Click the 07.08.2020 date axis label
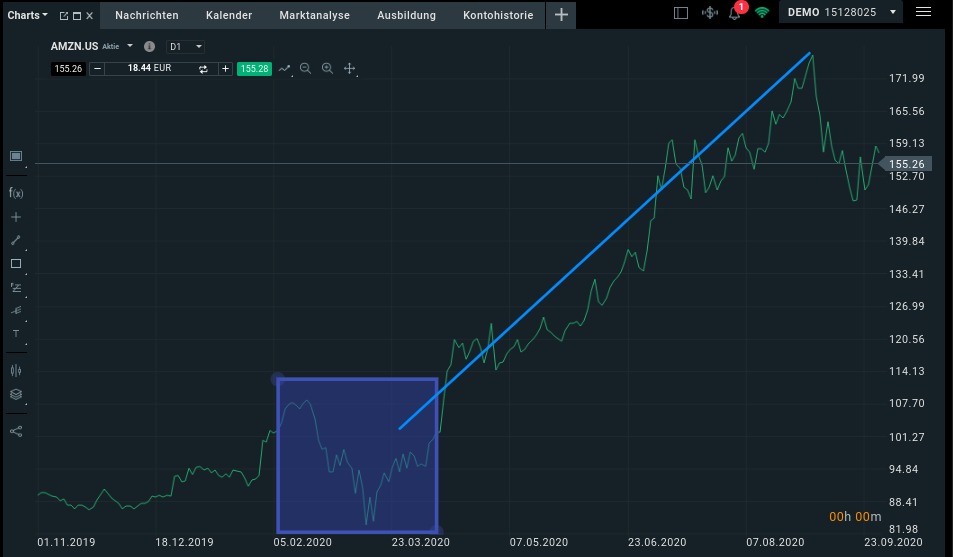Viewport: 953px width, 557px height. [x=775, y=542]
